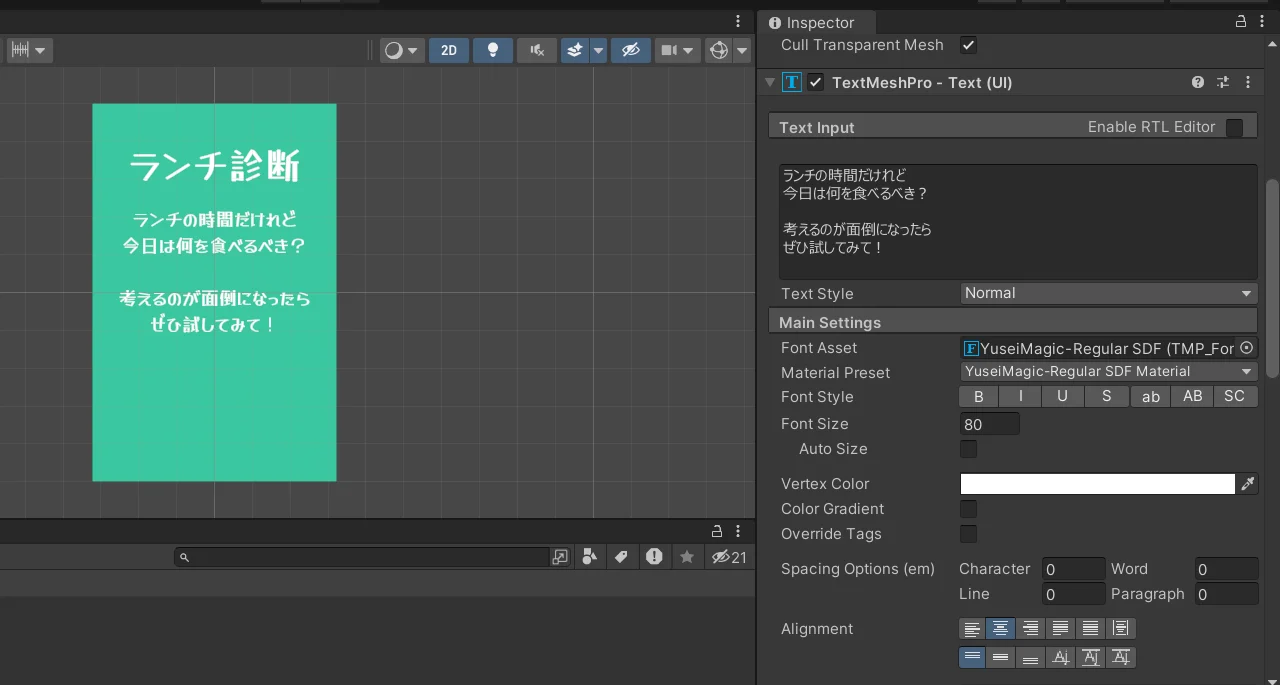This screenshot has width=1280, height=685.
Task: Search by Type filter in Project panel
Action: pyautogui.click(x=590, y=557)
